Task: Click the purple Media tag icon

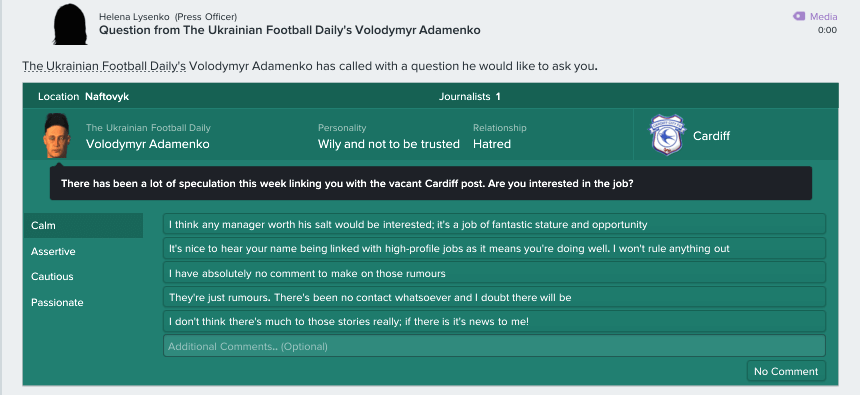Action: [799, 16]
